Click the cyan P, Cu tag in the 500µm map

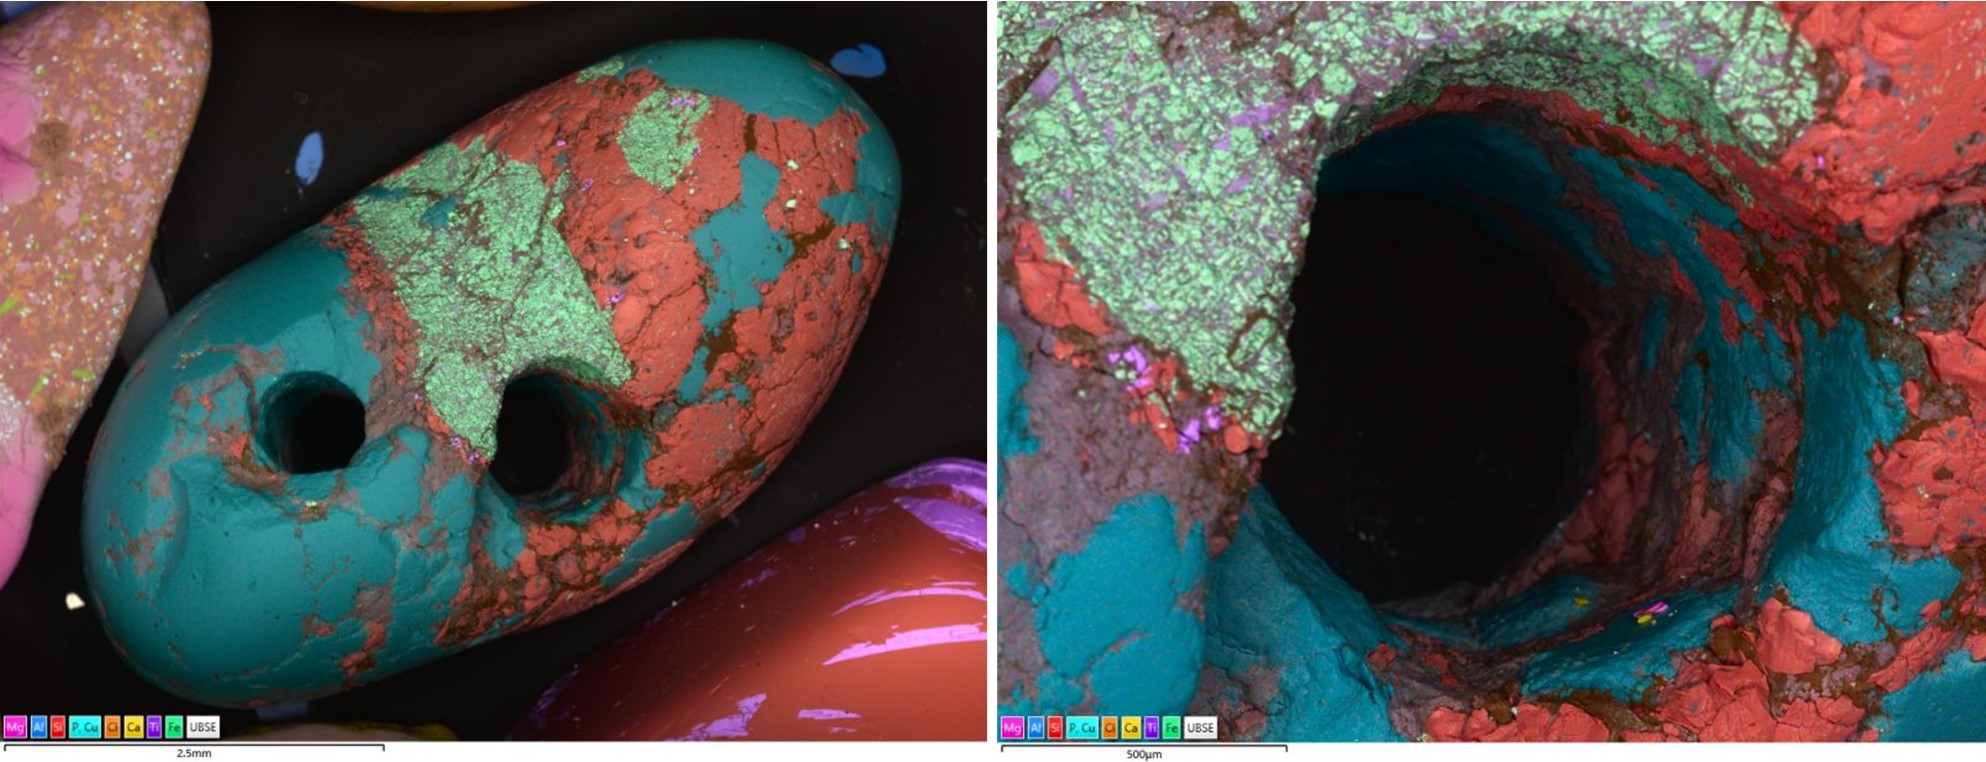tap(1082, 728)
